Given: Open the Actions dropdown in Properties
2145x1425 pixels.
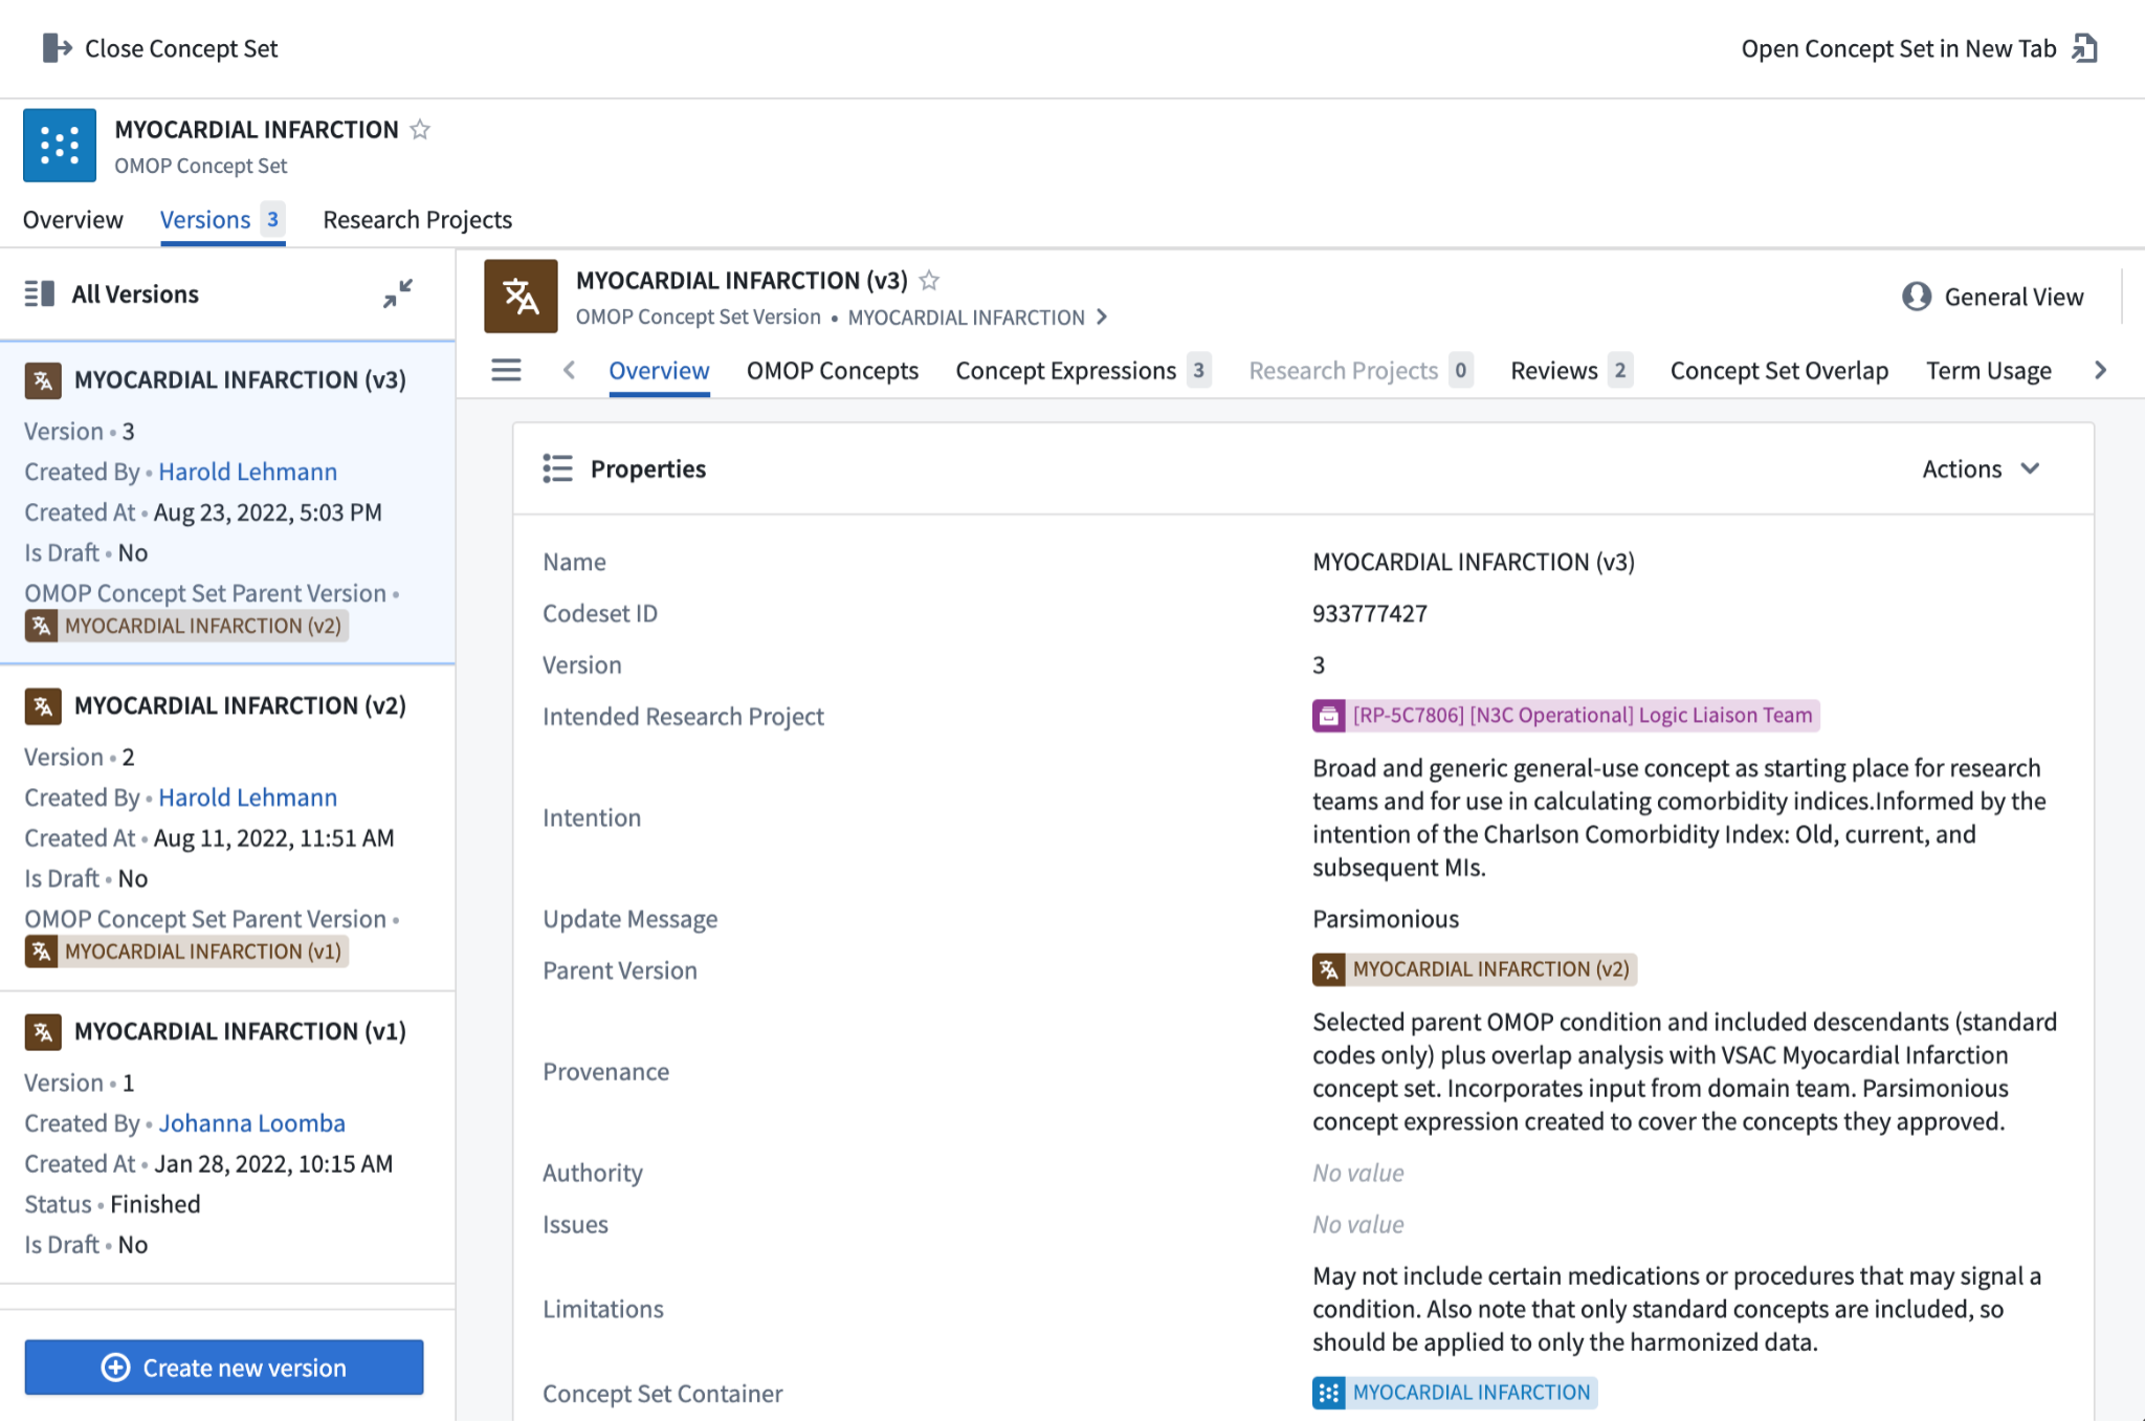Looking at the screenshot, I should point(1980,469).
